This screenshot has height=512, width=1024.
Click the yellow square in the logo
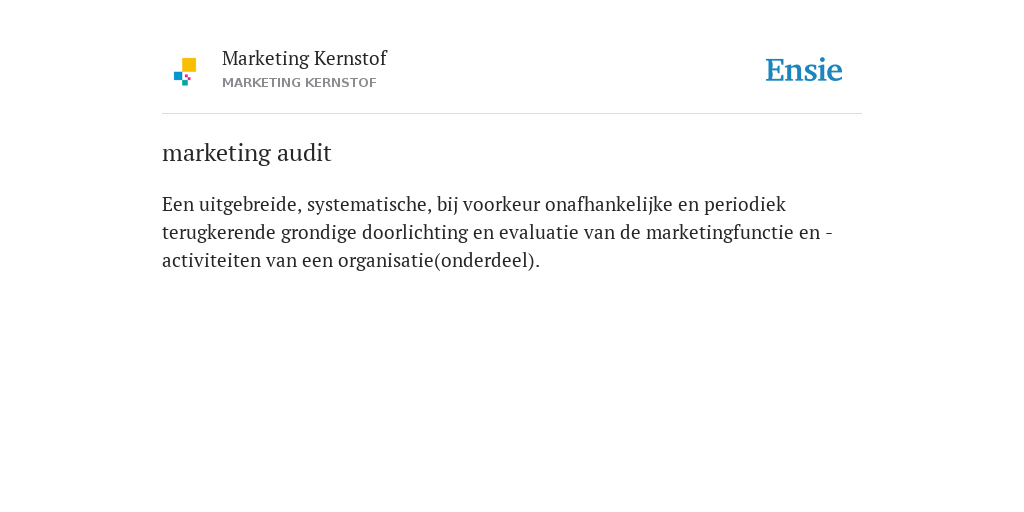click(189, 65)
